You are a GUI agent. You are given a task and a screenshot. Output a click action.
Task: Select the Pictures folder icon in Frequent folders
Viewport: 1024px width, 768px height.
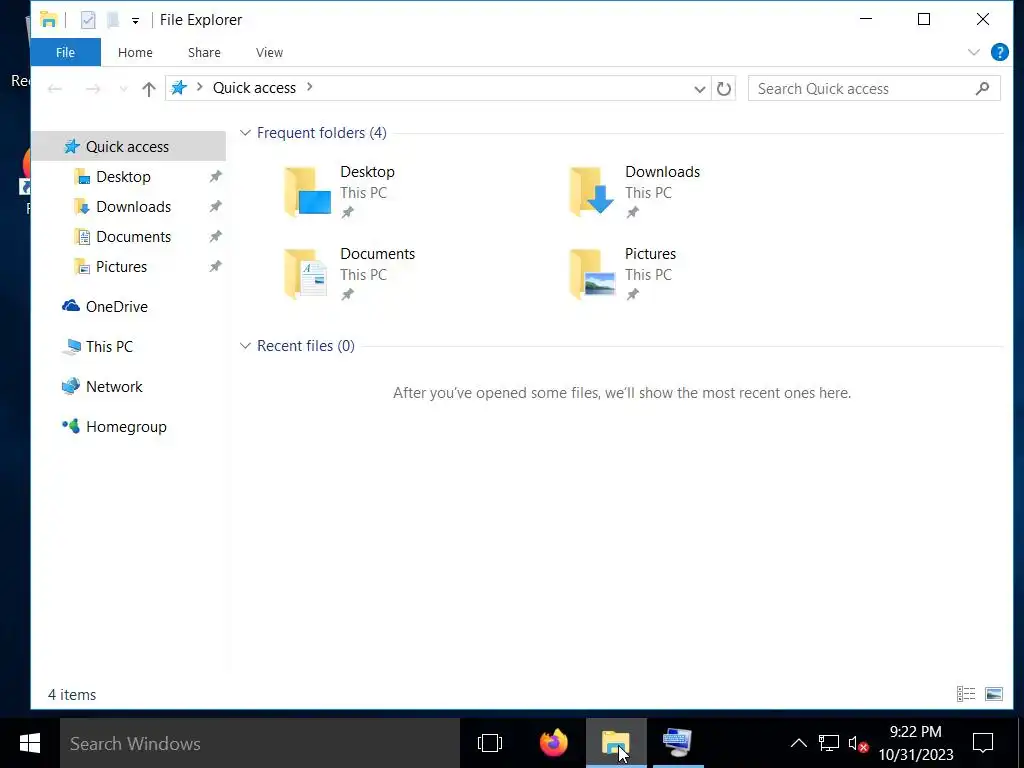592,274
